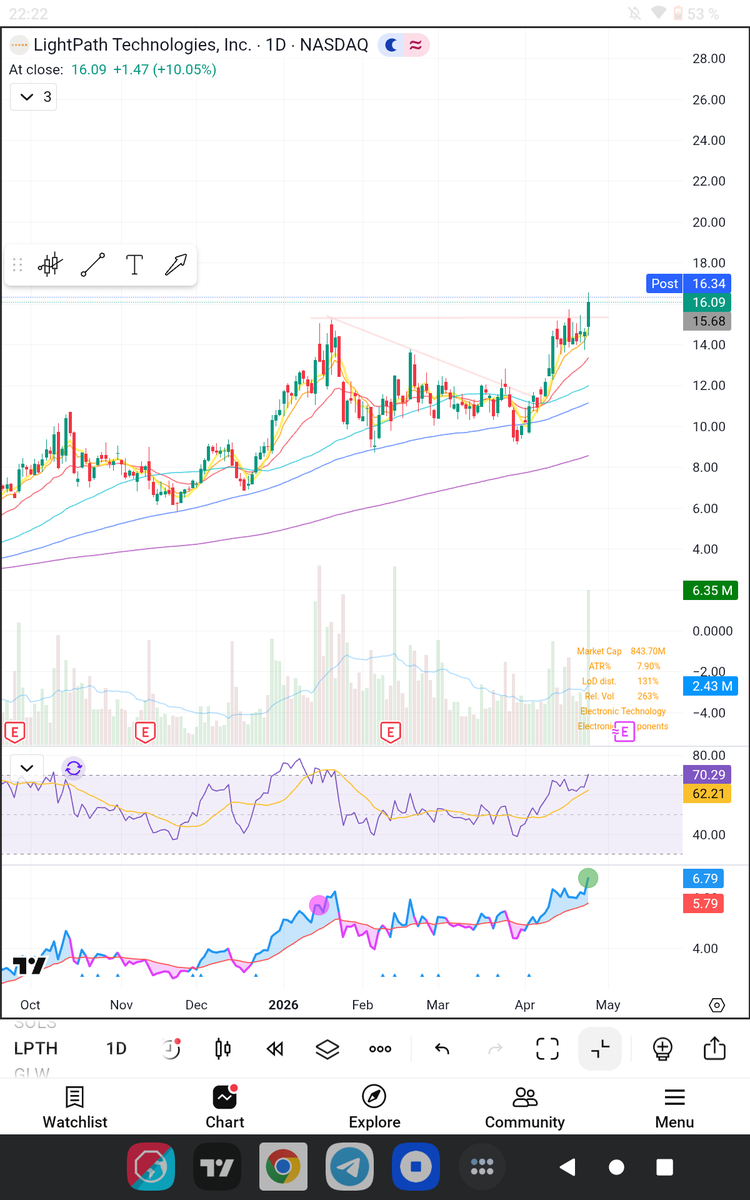Viewport: 750px width, 1200px height.
Task: Select the arrow drawing tool
Action: (x=176, y=265)
